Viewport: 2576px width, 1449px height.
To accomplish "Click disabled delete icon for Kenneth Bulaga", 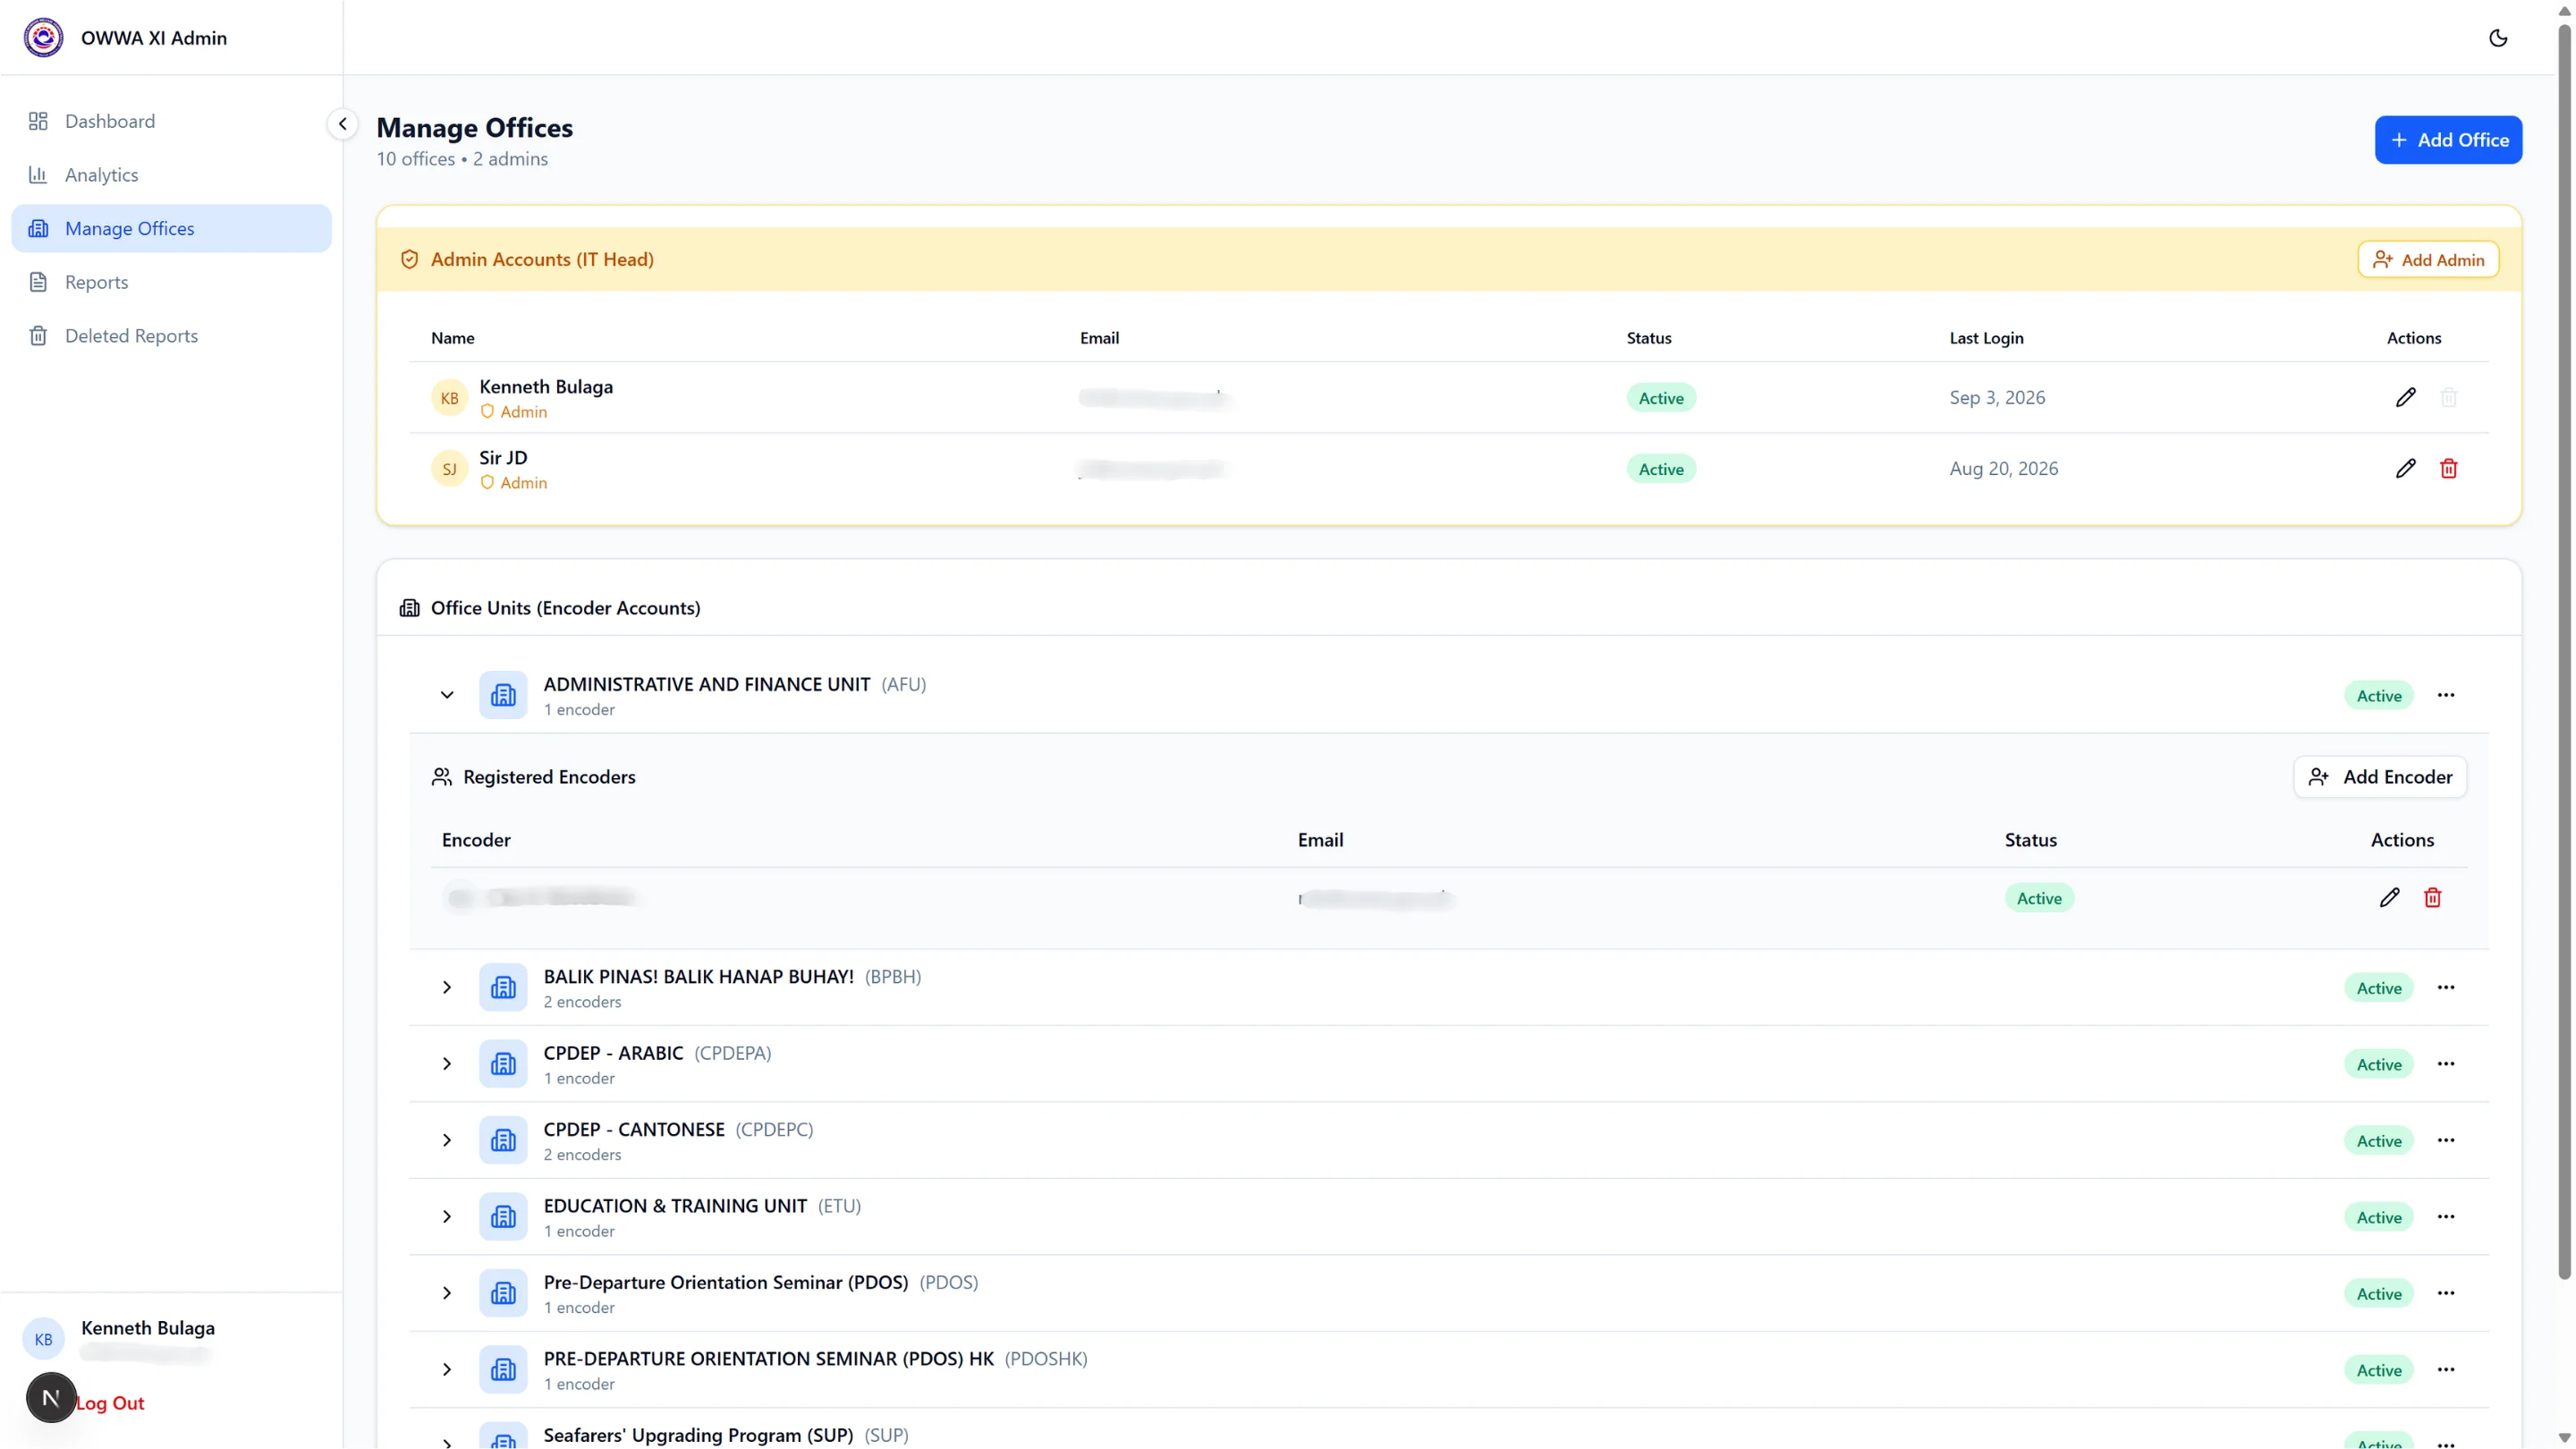I will pos(2448,398).
